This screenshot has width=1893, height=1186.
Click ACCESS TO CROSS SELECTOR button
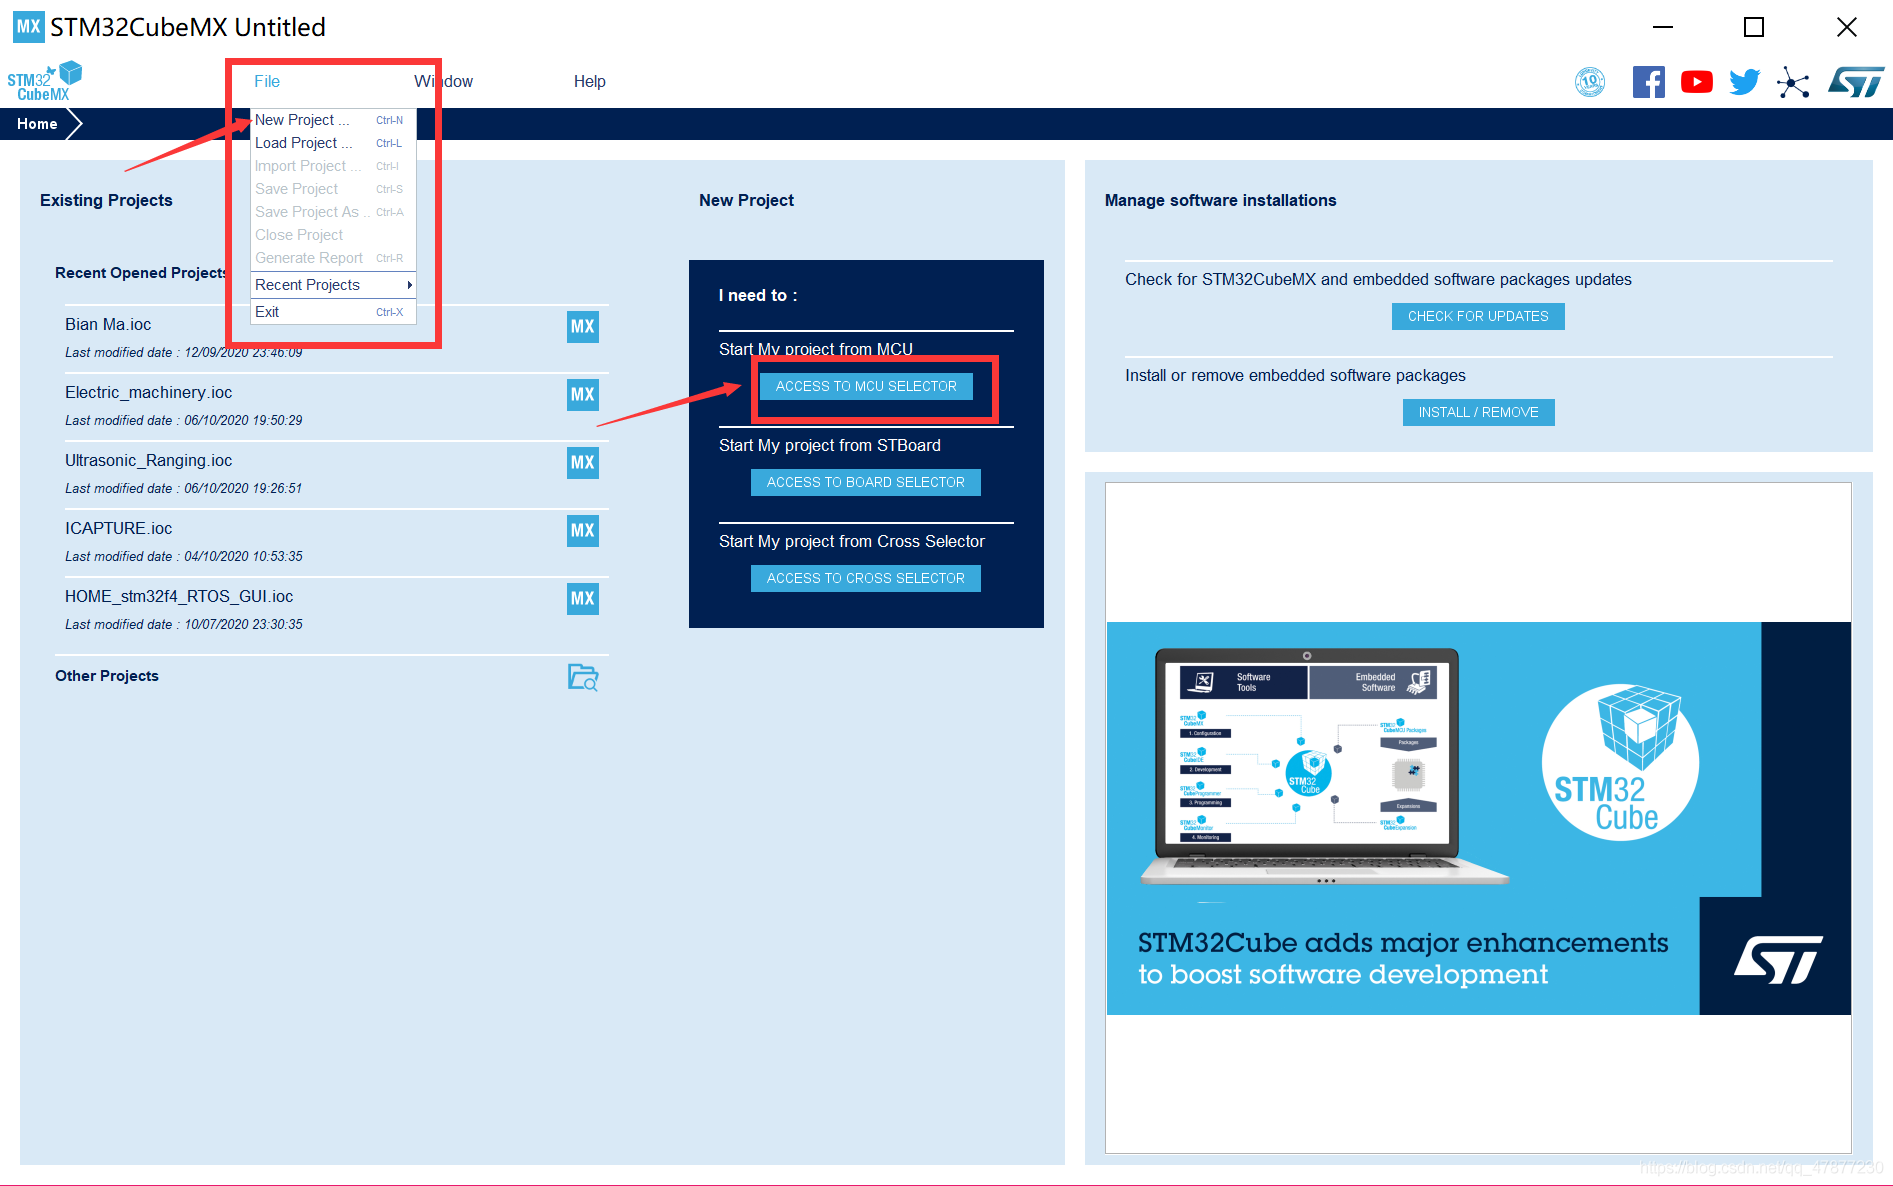(x=866, y=578)
